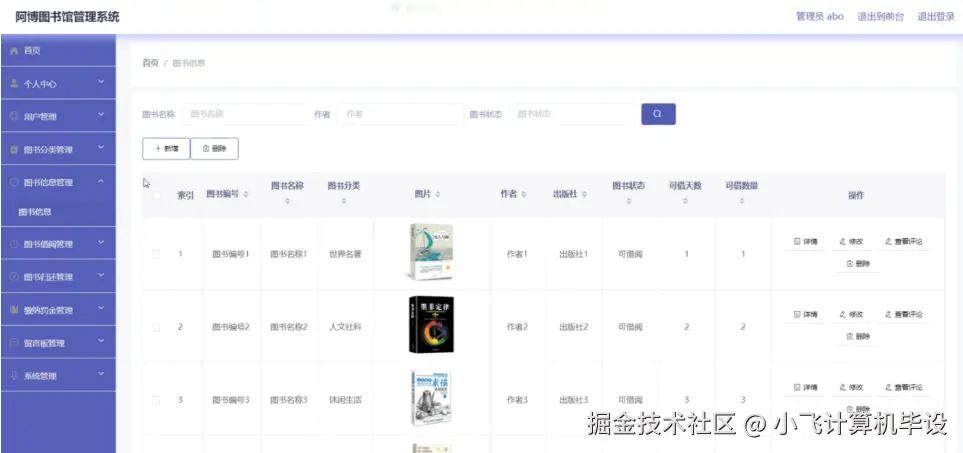Click 管理员 abo account label
The height and width of the screenshot is (453, 963).
(820, 17)
